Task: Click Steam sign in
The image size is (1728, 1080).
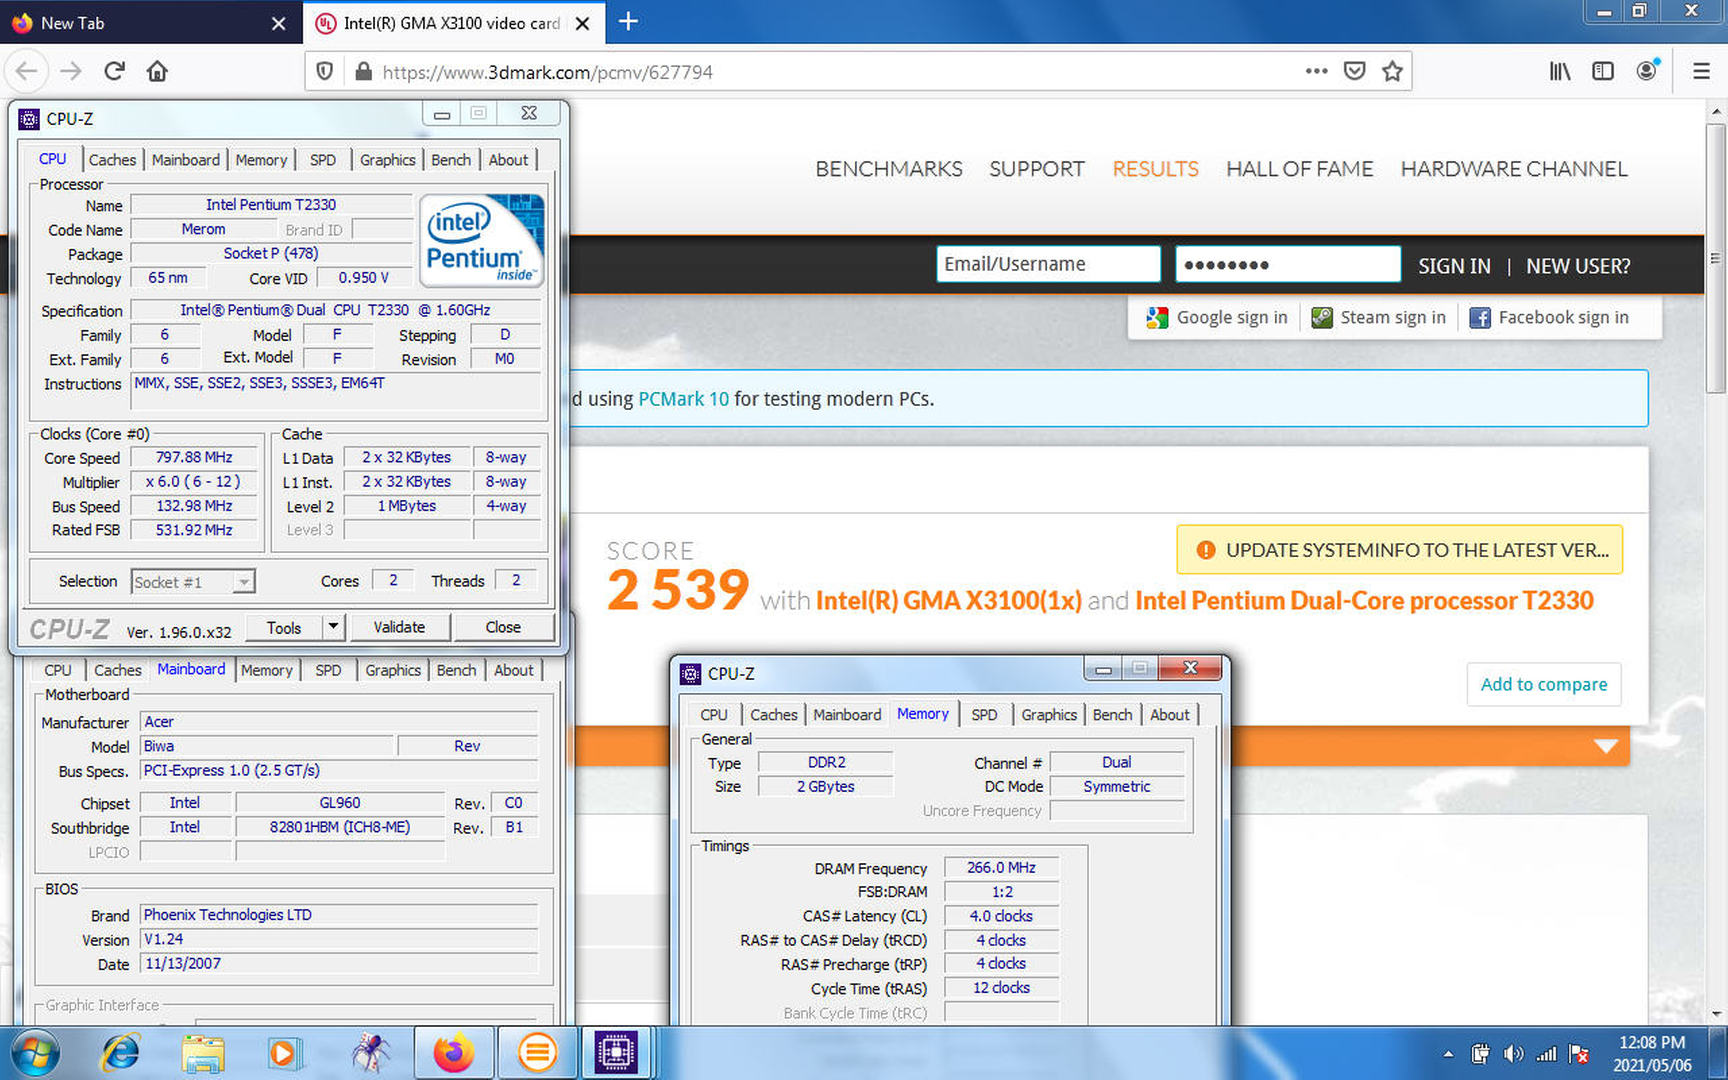Action: pos(1379,318)
